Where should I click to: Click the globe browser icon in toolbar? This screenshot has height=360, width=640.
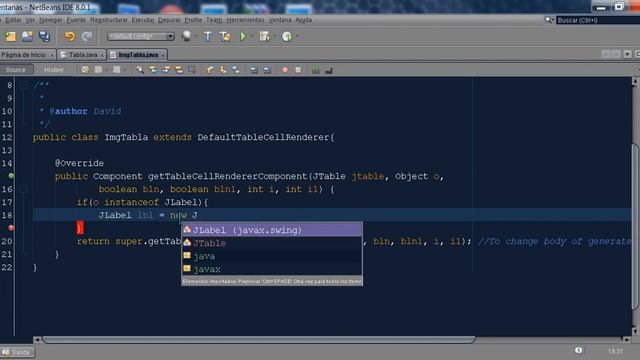click(x=187, y=36)
